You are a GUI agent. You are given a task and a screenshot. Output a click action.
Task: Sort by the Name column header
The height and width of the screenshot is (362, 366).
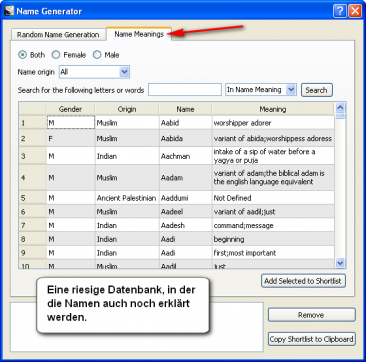pos(185,109)
